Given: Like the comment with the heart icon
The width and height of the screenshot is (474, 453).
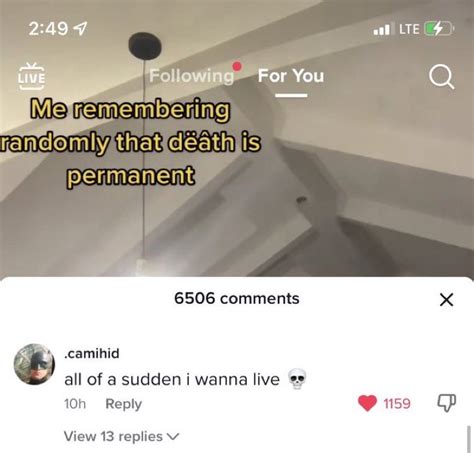Looking at the screenshot, I should 367,403.
